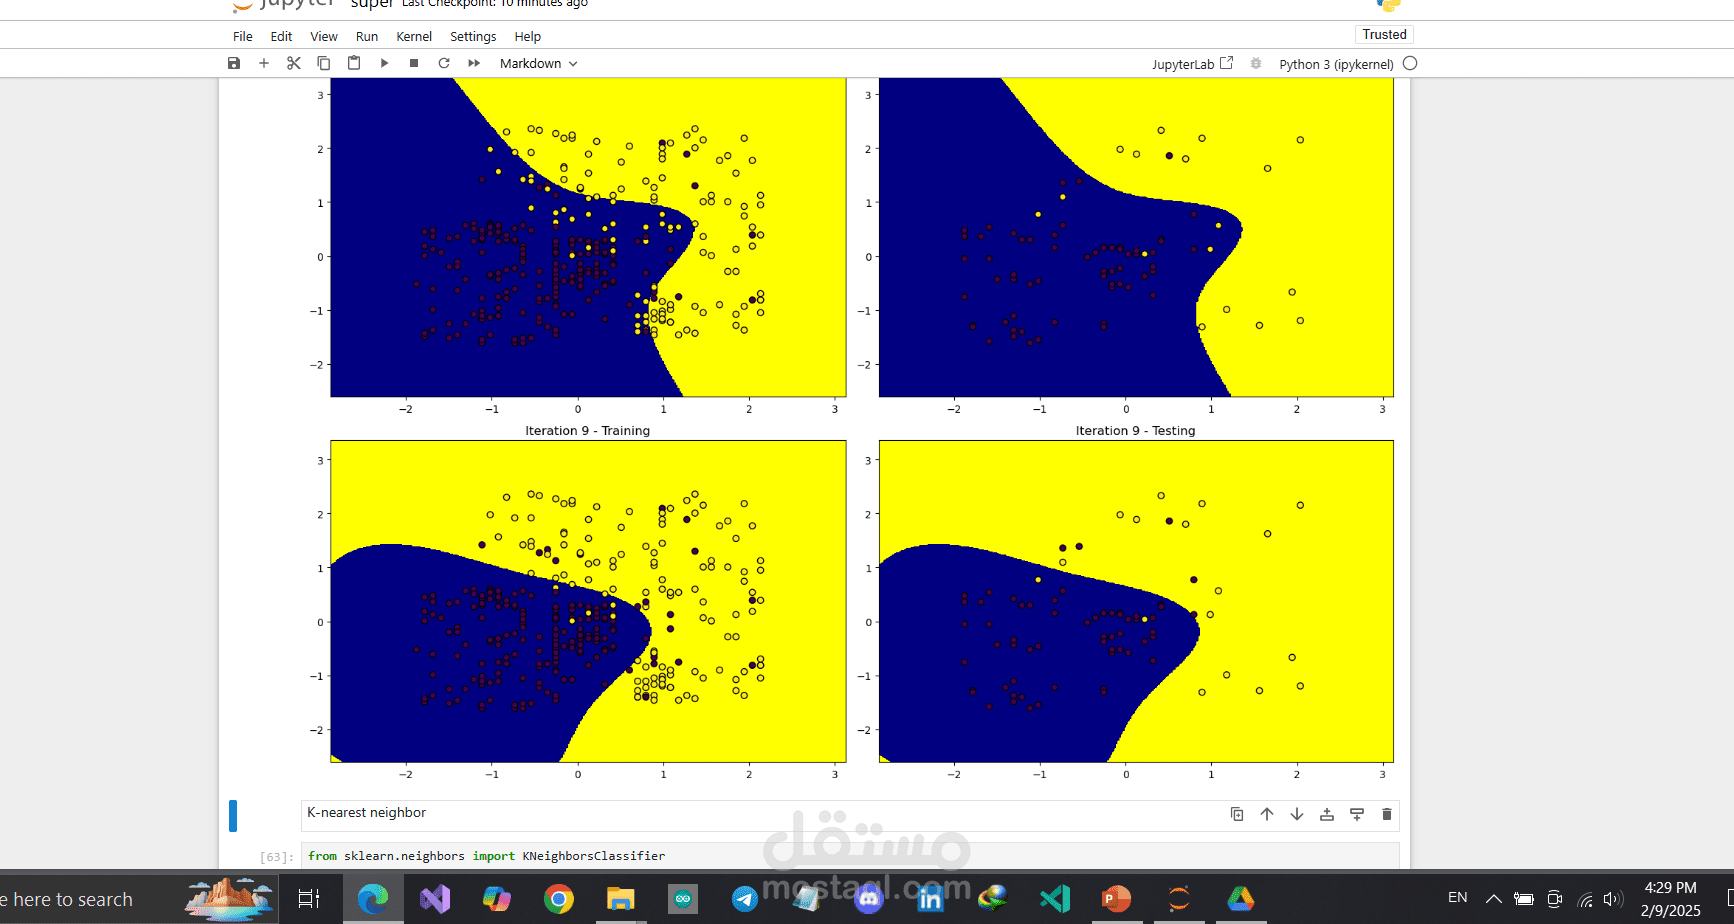
Task: Collapse the selected cell using blue bar
Action: [x=233, y=816]
